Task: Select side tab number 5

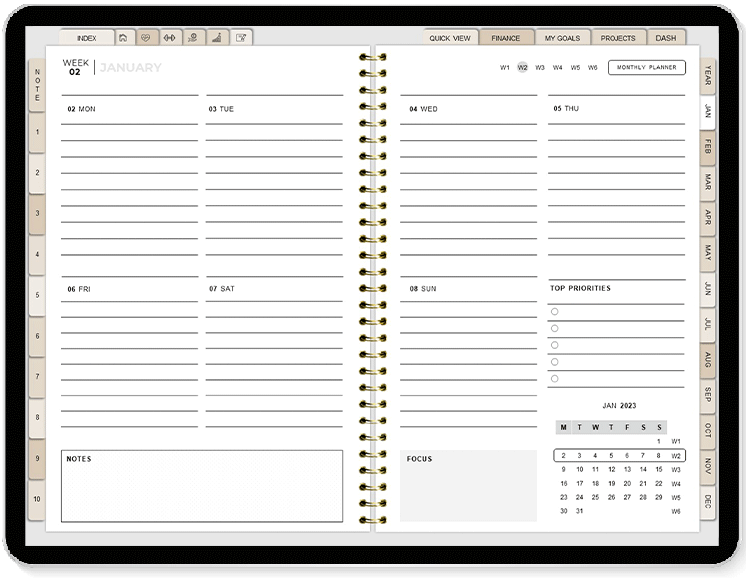Action: pos(37,296)
